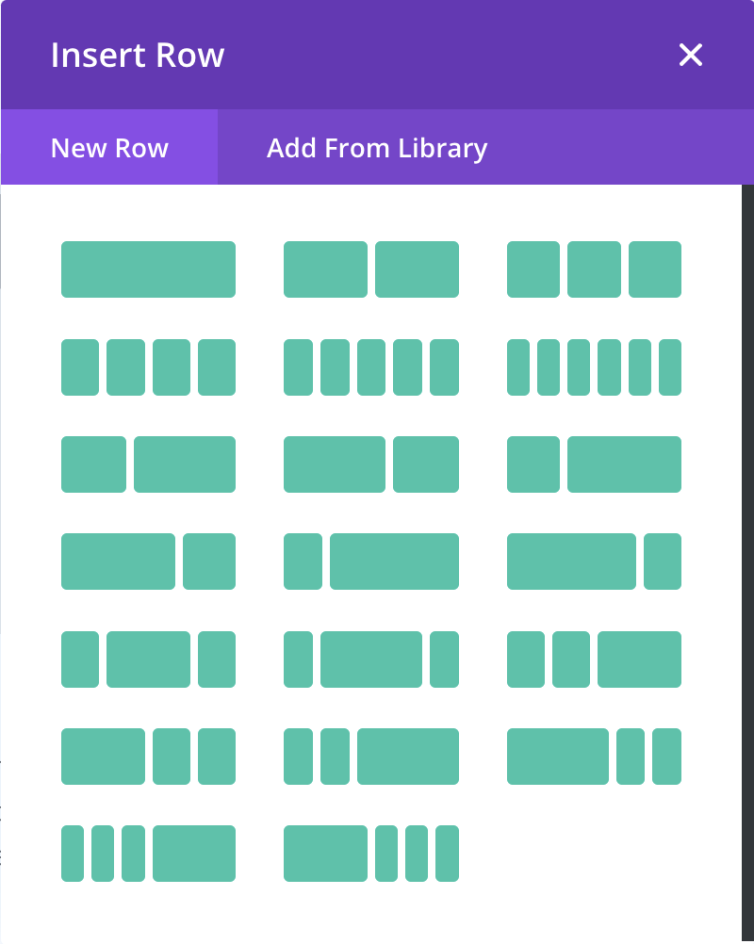Select the single full-width column layout
Viewport: 754px width, 944px height.
(148, 269)
